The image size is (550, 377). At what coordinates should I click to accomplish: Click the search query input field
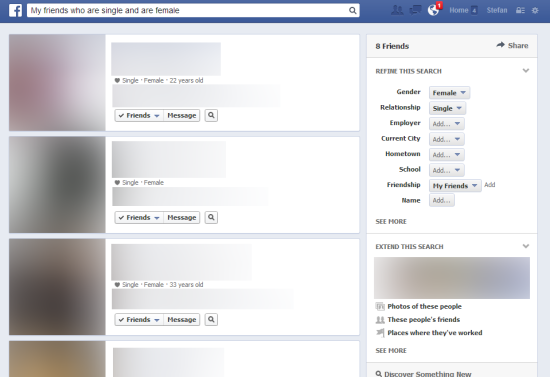[x=188, y=11]
